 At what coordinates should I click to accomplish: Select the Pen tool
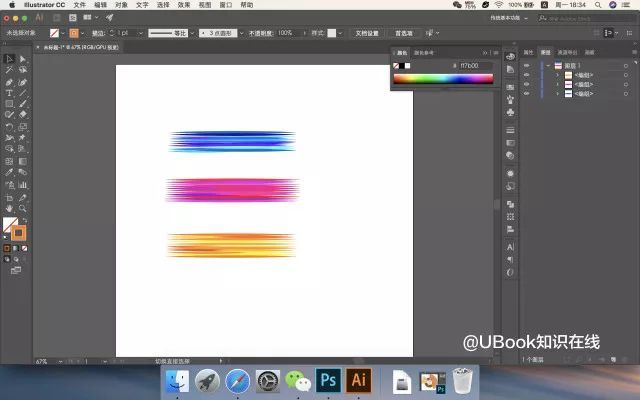[x=9, y=82]
